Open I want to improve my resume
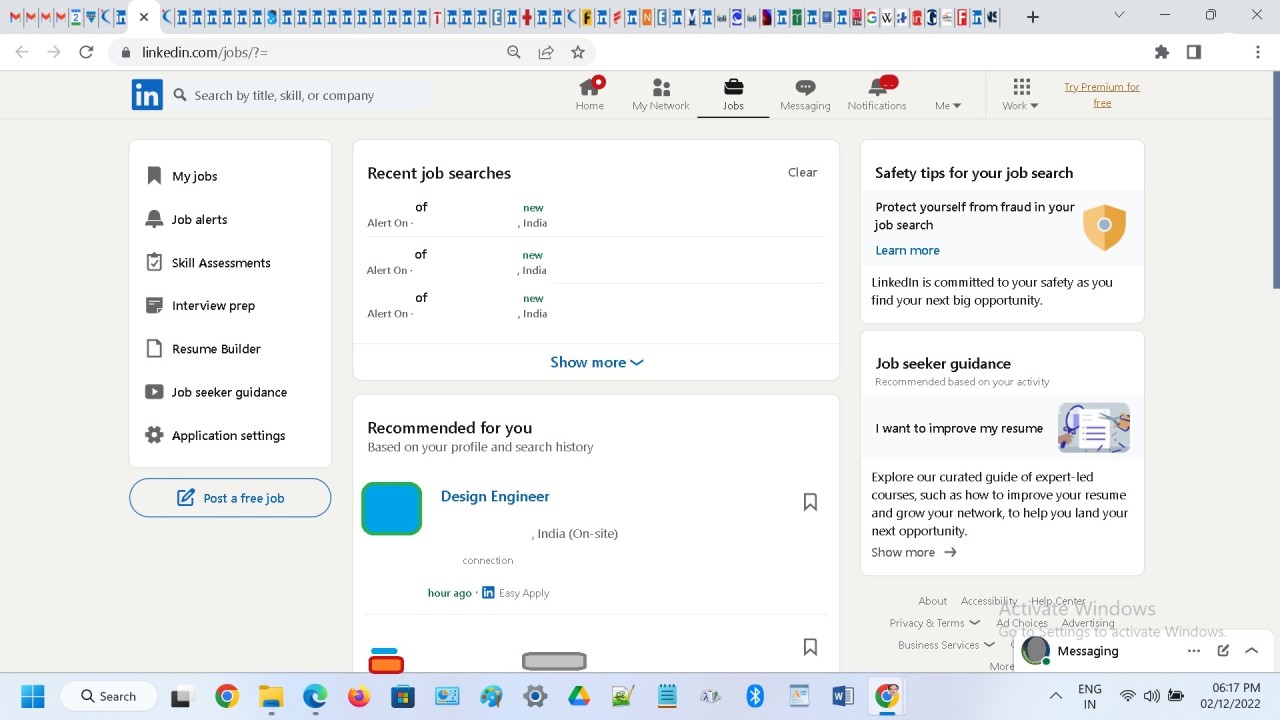1280x720 pixels. (959, 428)
